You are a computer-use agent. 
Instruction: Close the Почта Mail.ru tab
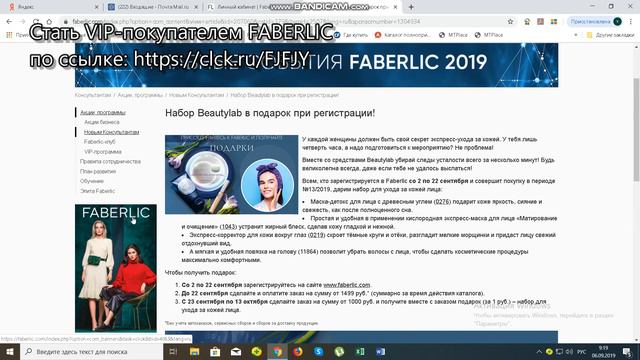[x=196, y=7]
